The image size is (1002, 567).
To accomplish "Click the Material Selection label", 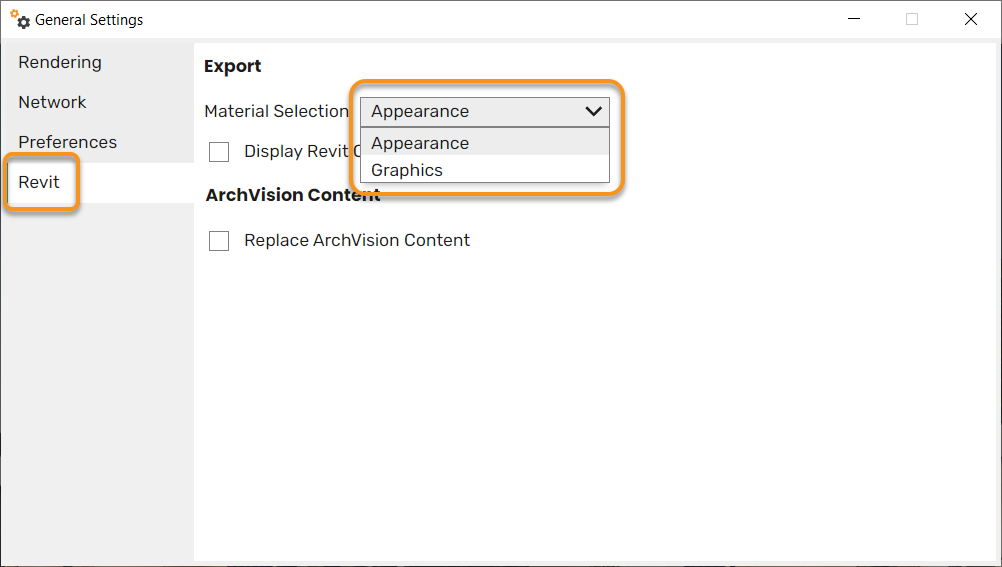I will [276, 111].
